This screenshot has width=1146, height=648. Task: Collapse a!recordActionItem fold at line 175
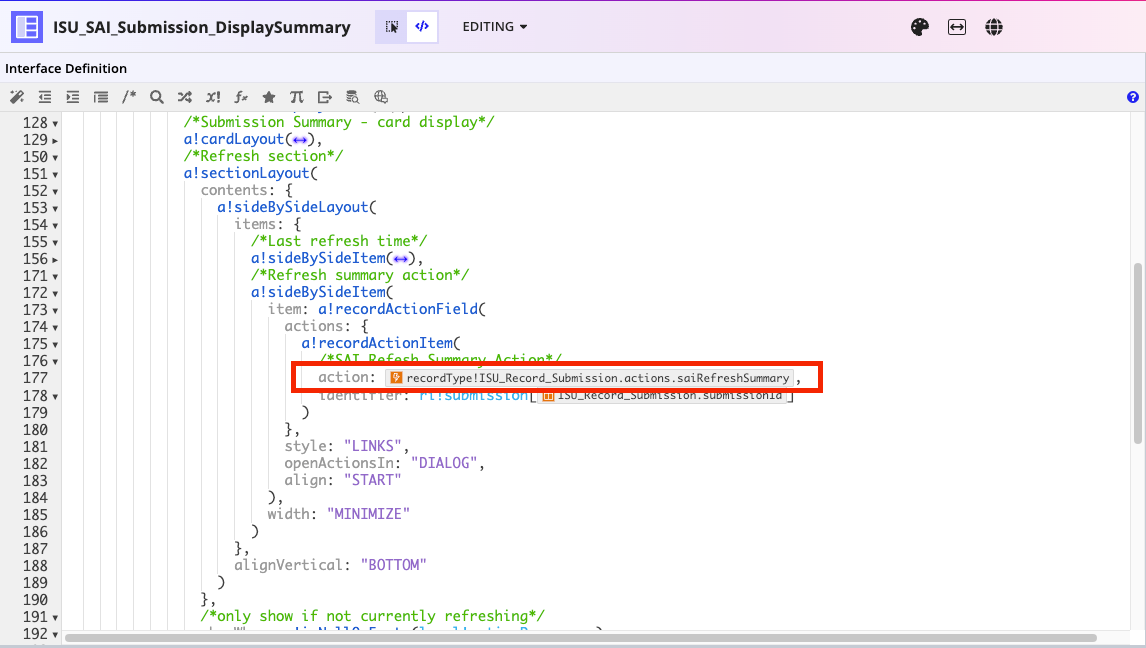[x=55, y=345]
